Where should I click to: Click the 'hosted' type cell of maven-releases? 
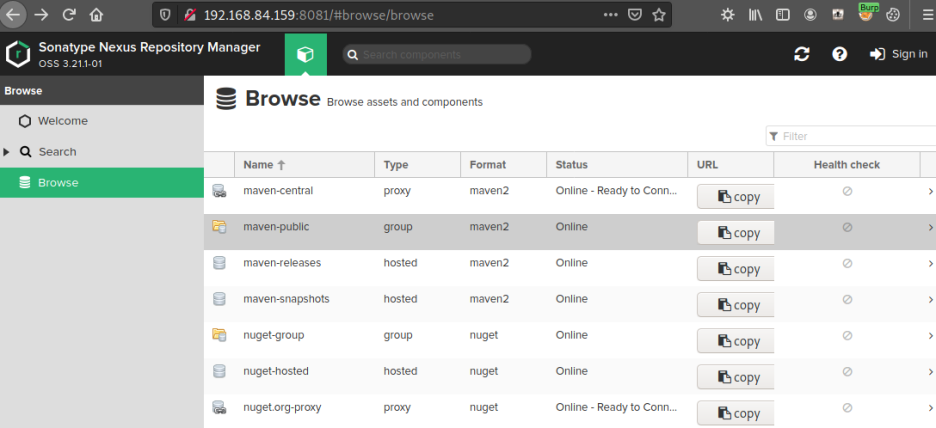pos(400,263)
